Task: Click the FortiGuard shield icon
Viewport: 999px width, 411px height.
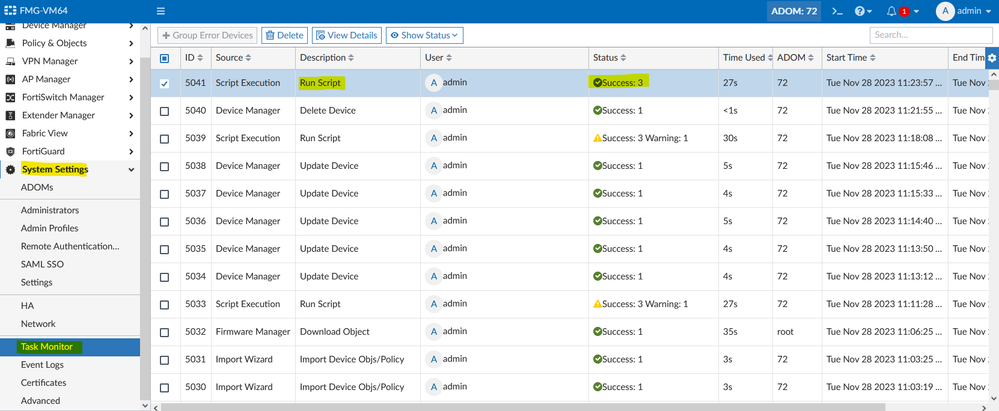Action: (x=11, y=151)
